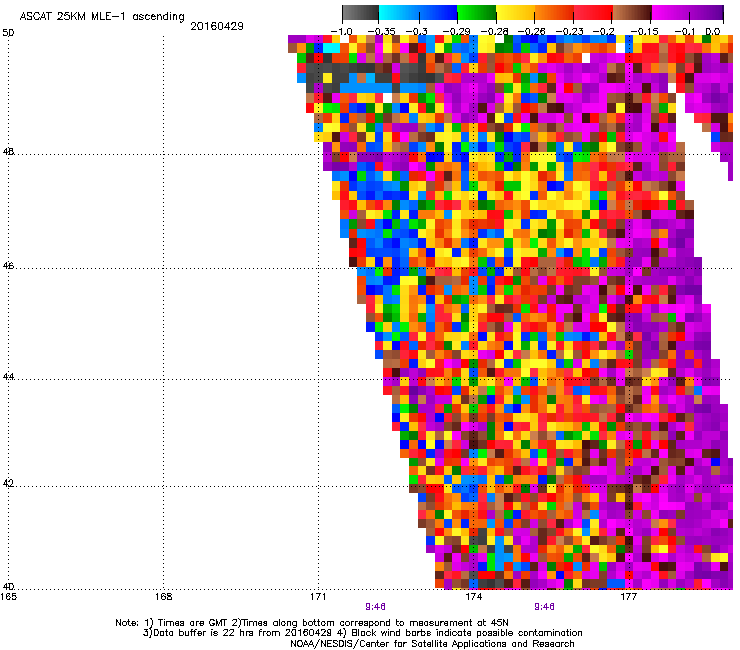Click the -0.28 color bar label

click(x=494, y=32)
